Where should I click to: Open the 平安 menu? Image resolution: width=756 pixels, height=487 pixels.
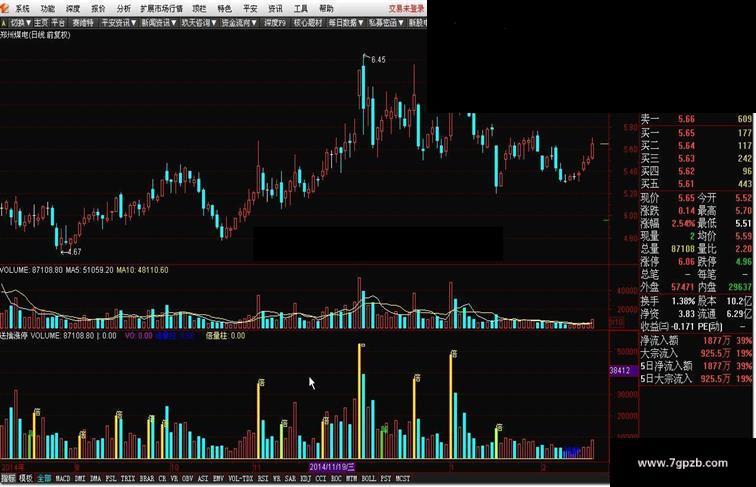250,9
